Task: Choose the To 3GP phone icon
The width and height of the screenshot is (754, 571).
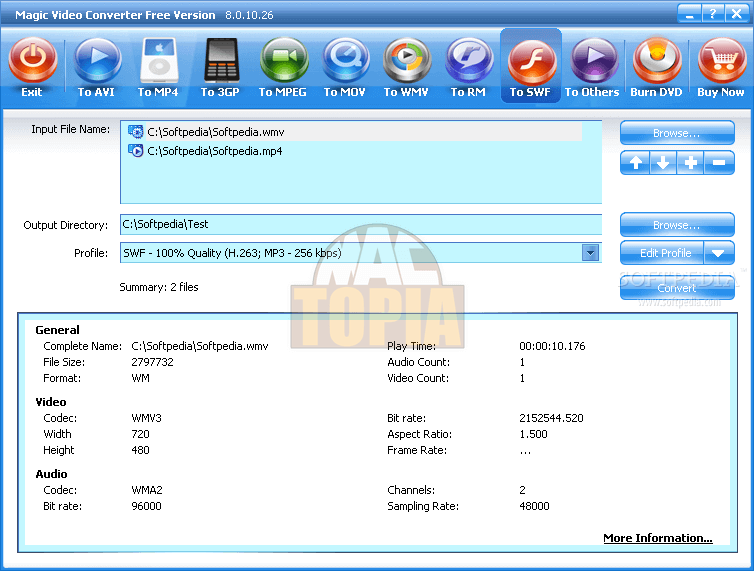Action: (x=221, y=61)
